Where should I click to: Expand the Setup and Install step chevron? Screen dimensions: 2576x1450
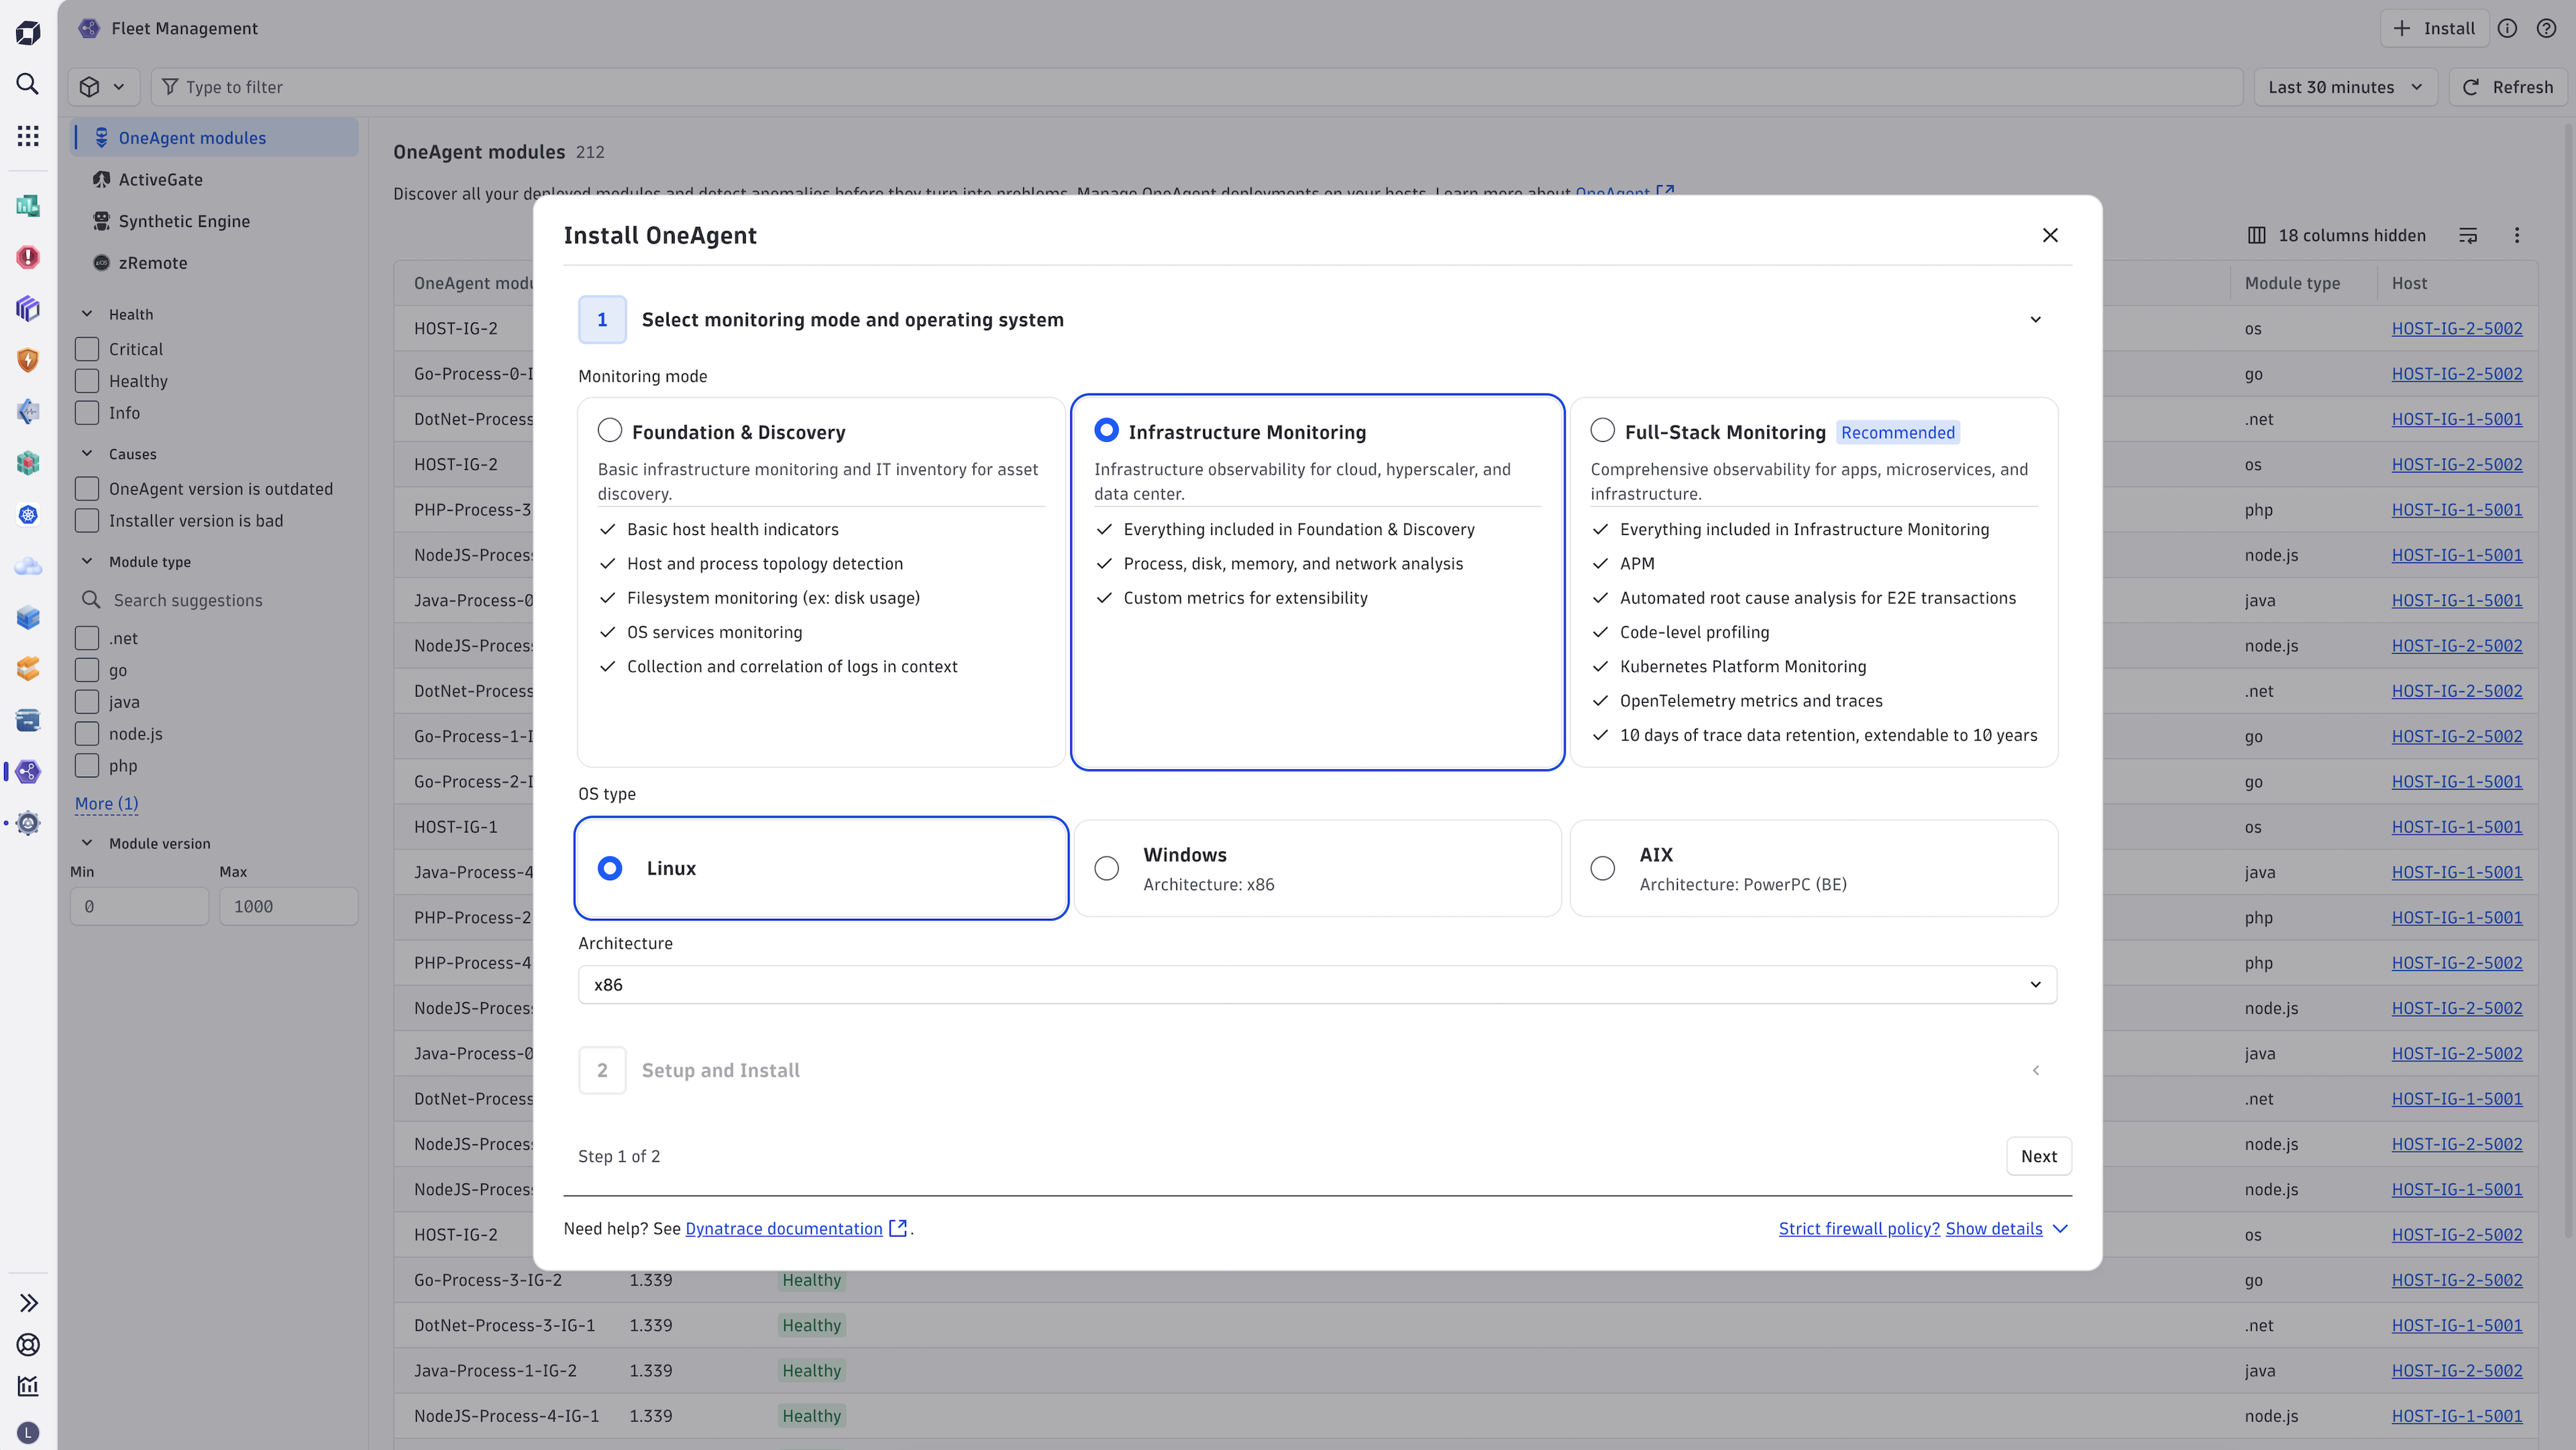point(2035,1070)
